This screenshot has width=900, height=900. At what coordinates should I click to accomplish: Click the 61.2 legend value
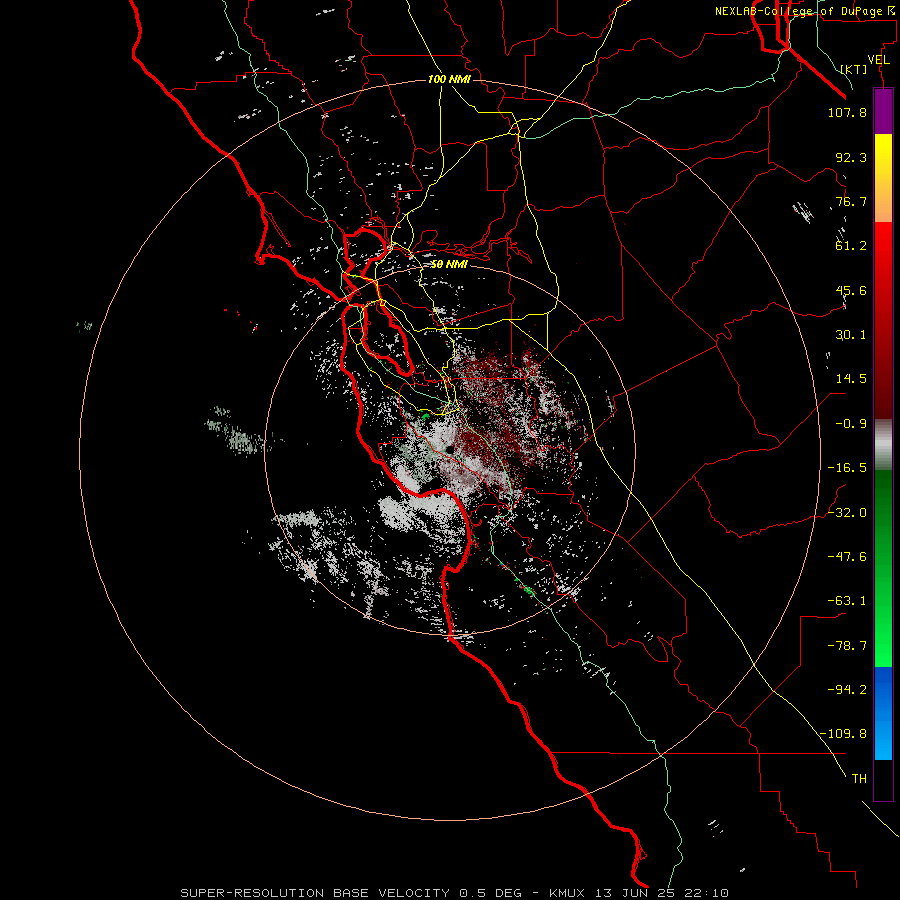coord(851,246)
